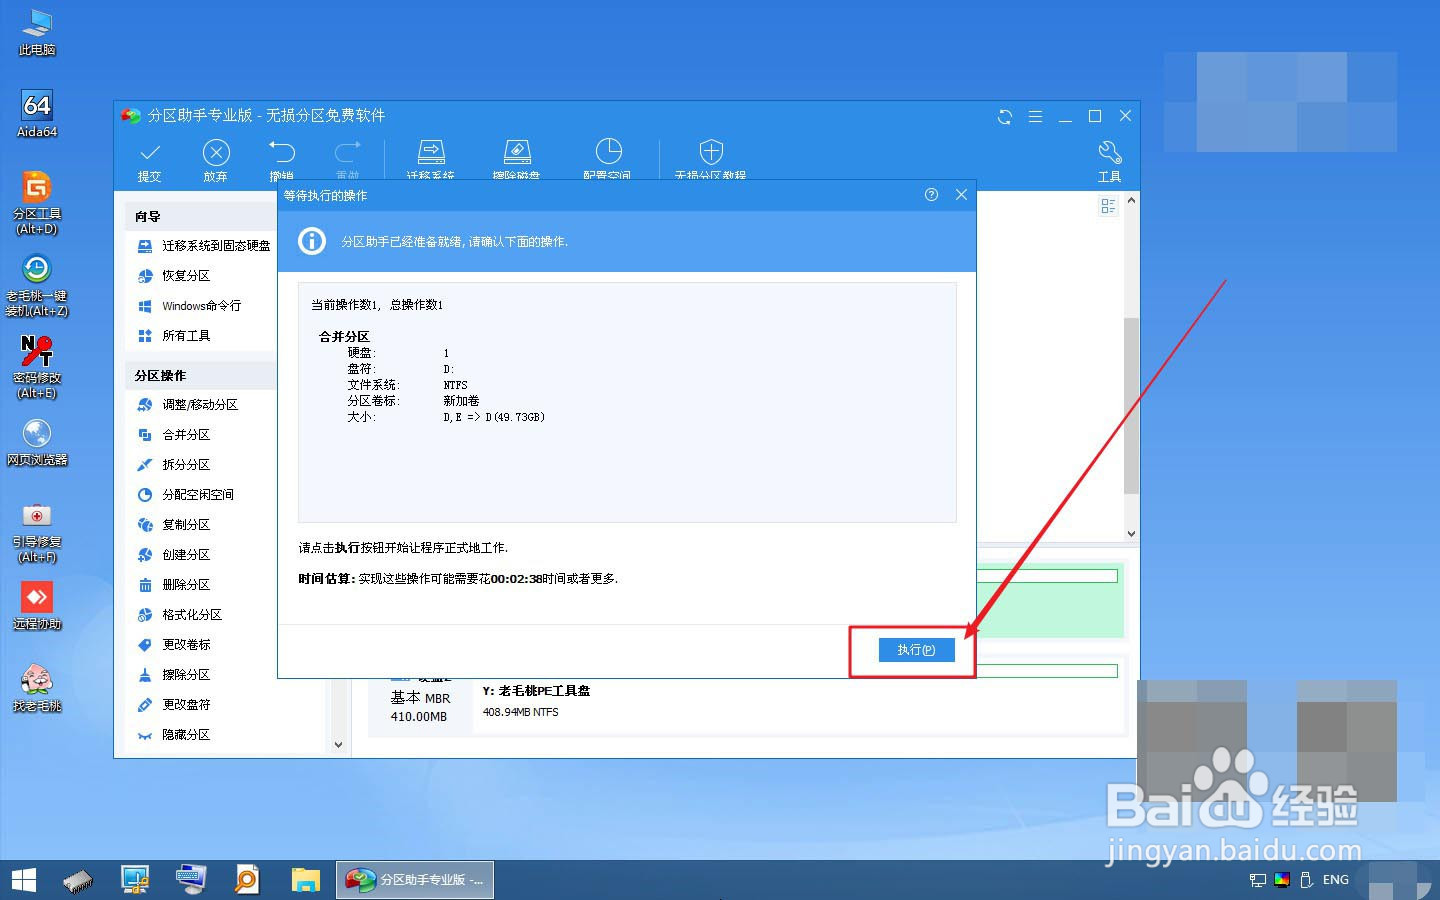Select 迁移系统到固态硬盘 wizard
The width and height of the screenshot is (1440, 900).
(203, 245)
